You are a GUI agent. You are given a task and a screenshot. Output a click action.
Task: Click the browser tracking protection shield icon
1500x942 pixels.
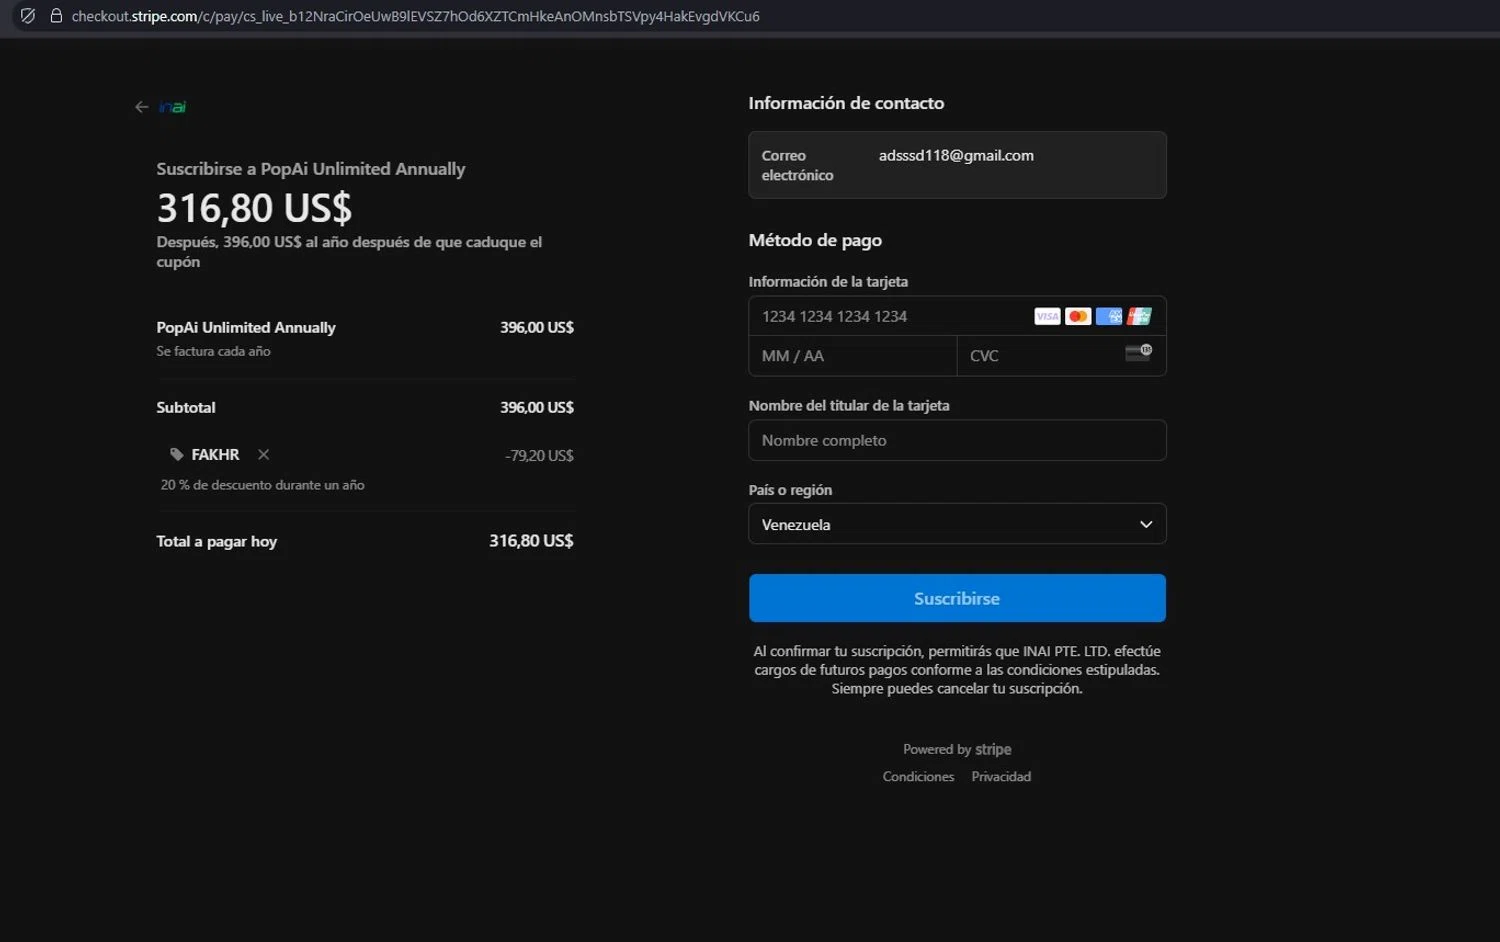click(28, 16)
